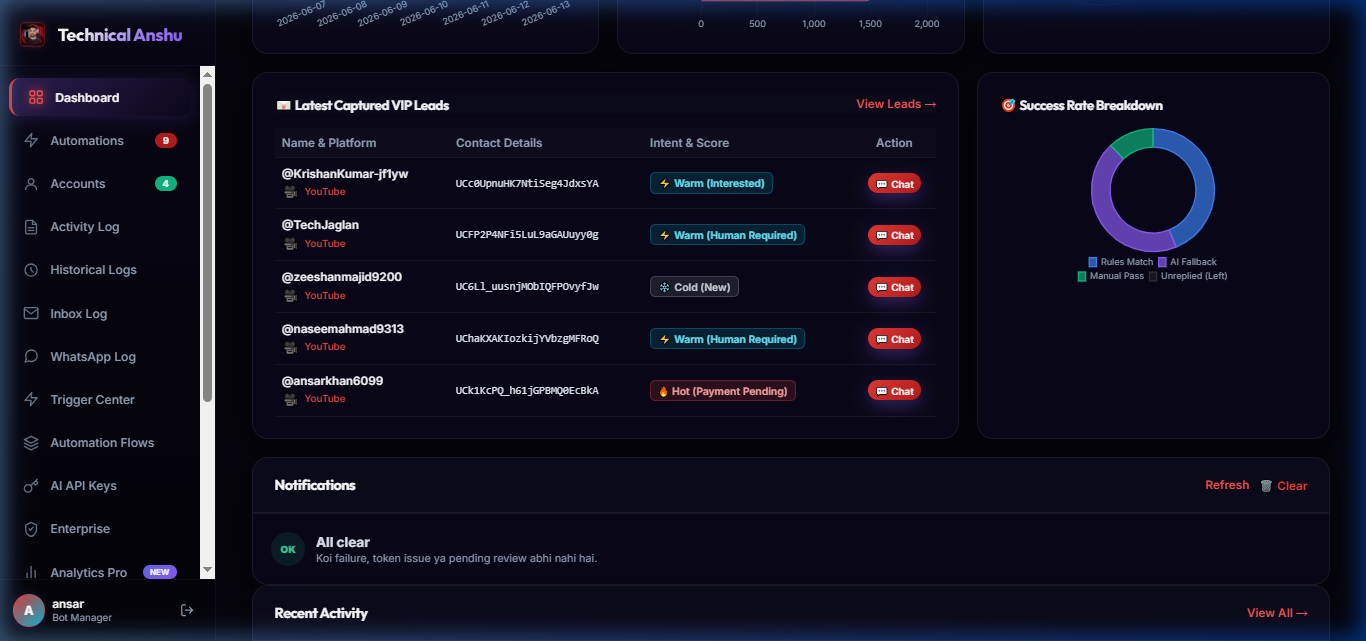Click YouTube camera icon under @ansarkhan6099
Image resolution: width=1366 pixels, height=641 pixels.
click(290, 399)
